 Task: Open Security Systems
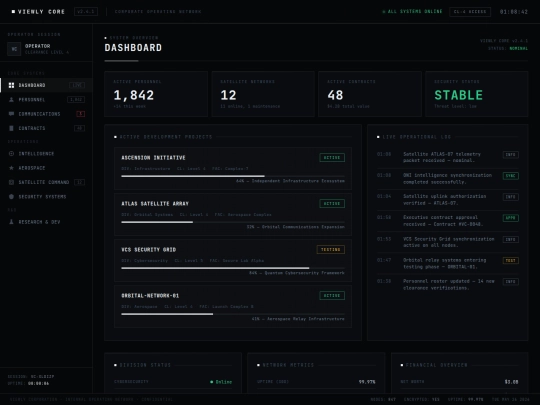click(x=46, y=197)
